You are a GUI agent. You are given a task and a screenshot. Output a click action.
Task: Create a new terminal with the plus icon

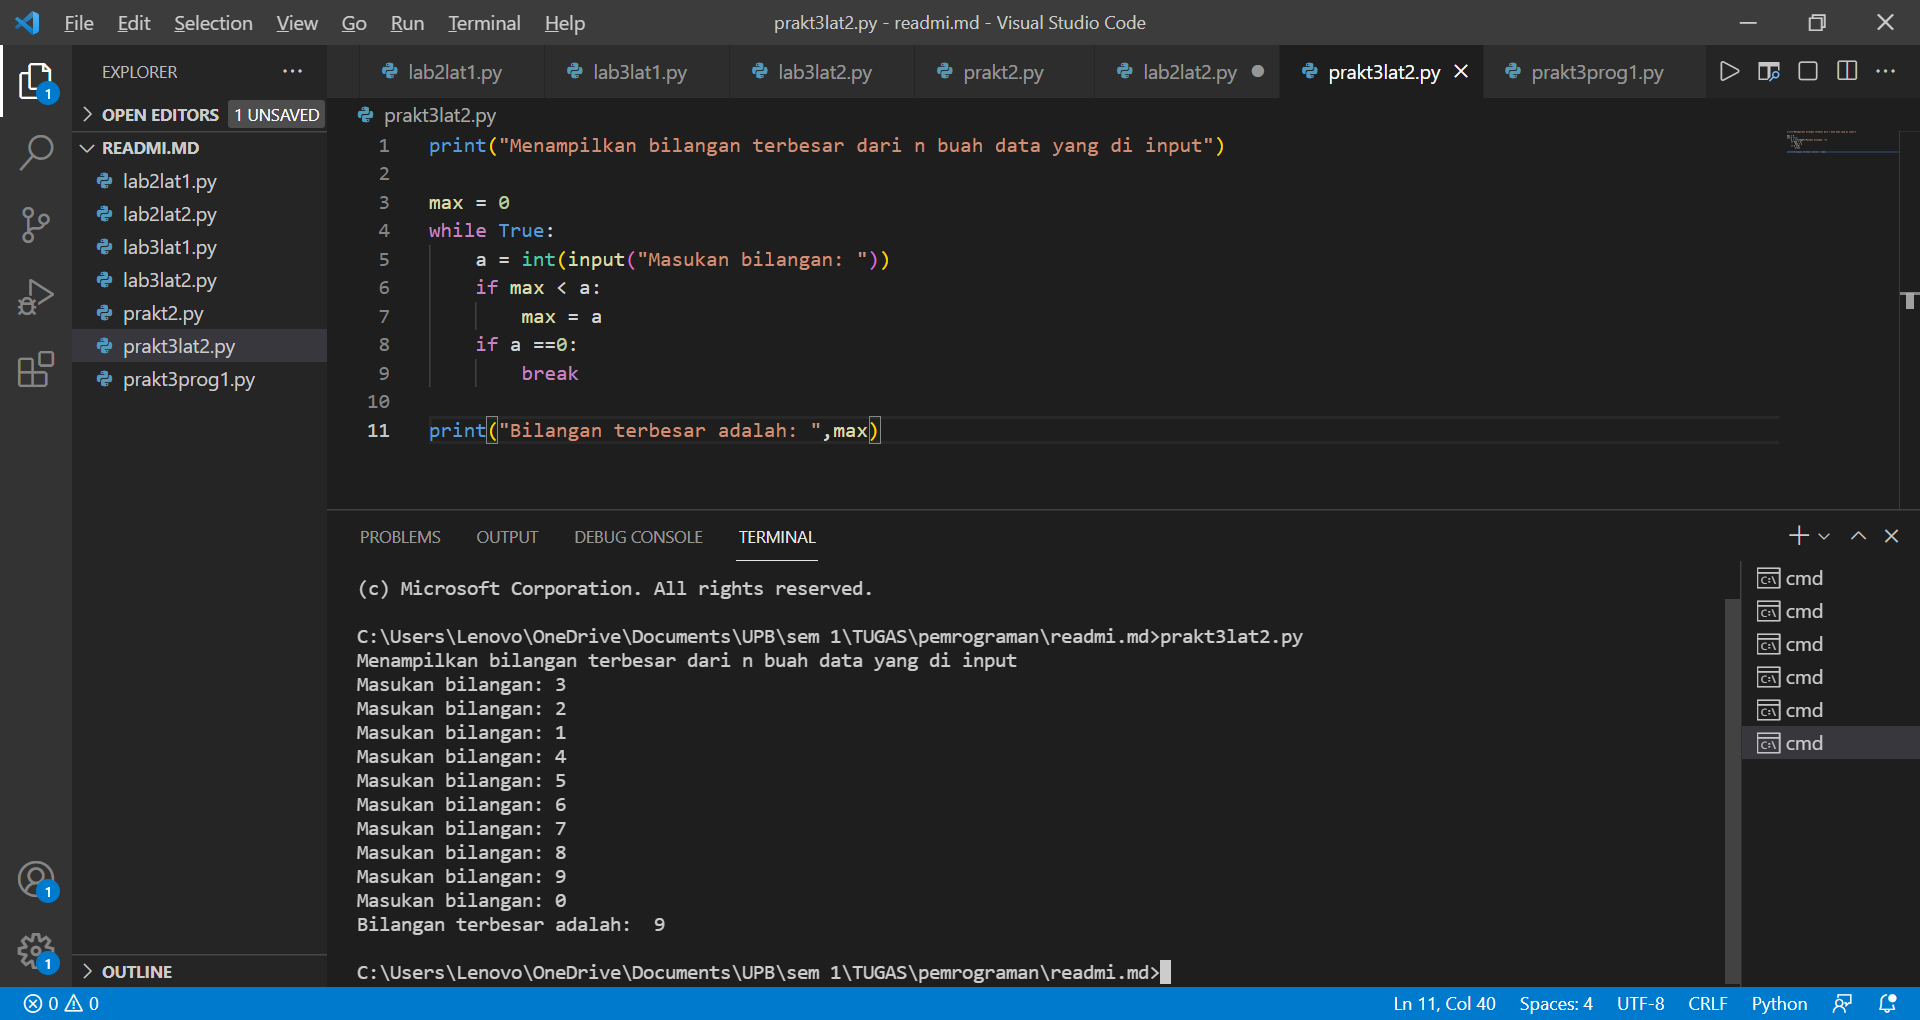click(1797, 536)
